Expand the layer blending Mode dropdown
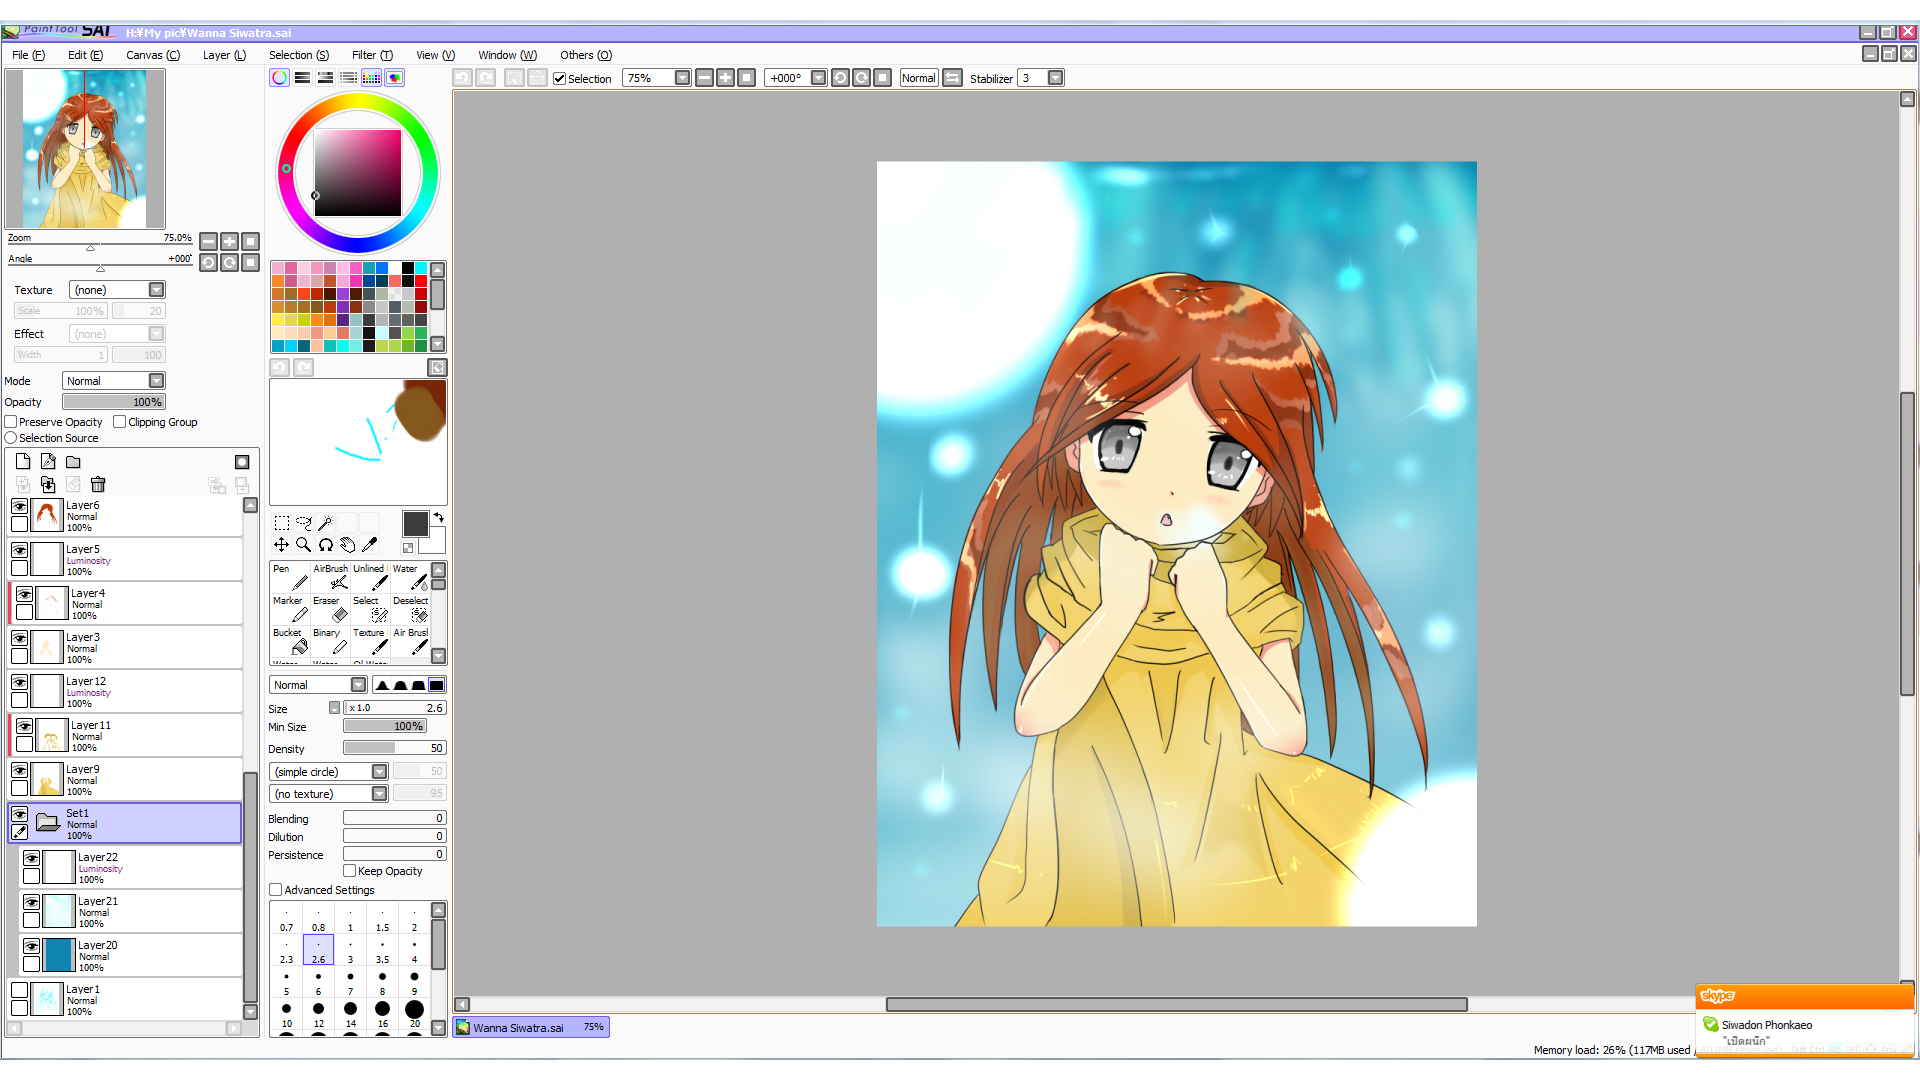The width and height of the screenshot is (1920, 1080). coord(156,381)
